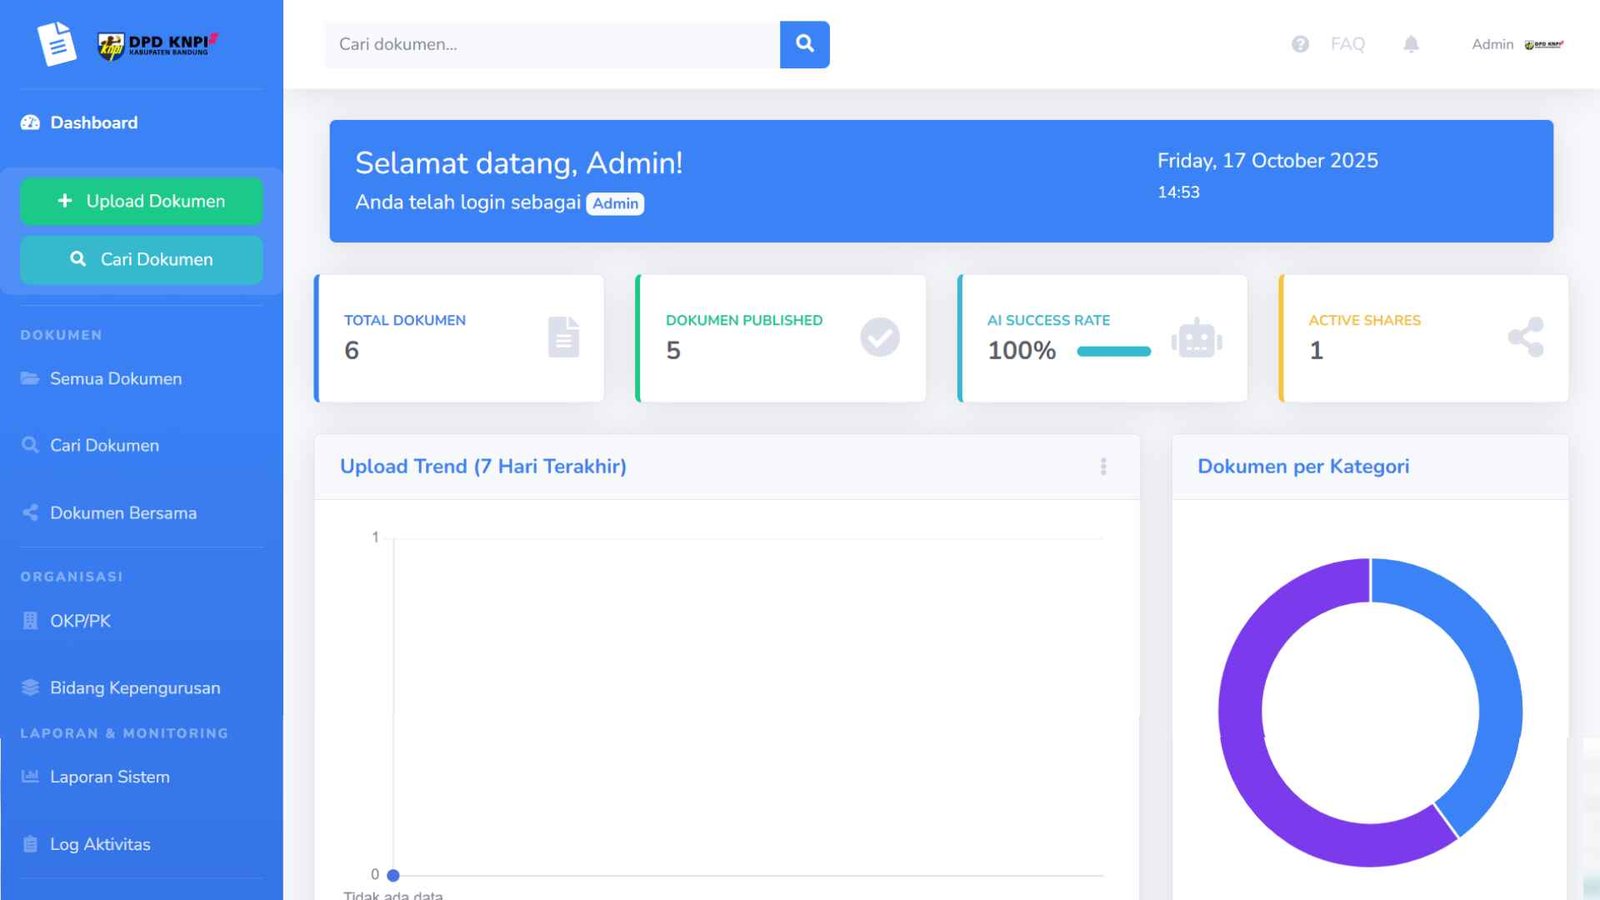
Task: Click the AI Success Rate progress bar
Action: (x=1112, y=351)
